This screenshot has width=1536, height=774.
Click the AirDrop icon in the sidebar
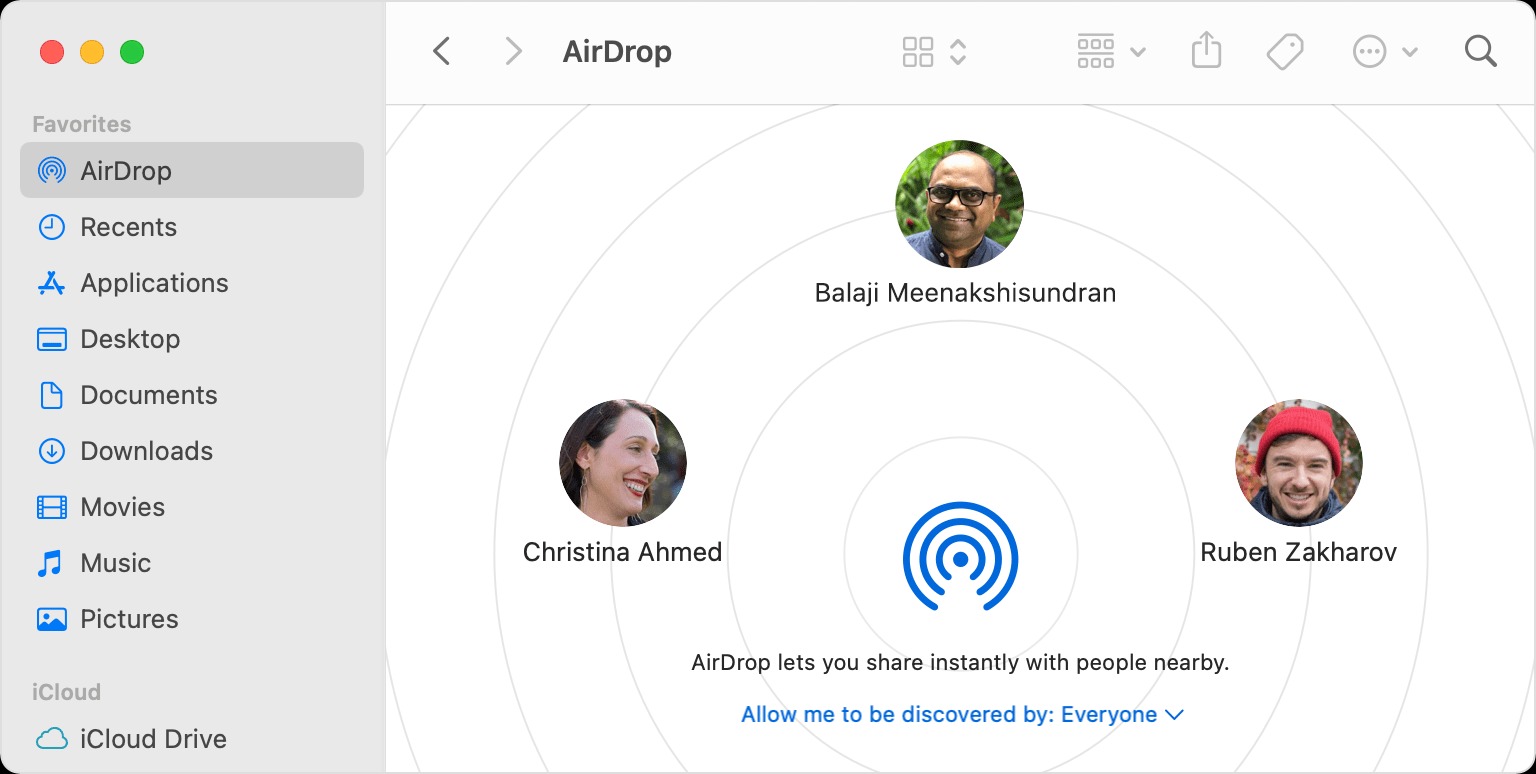[52, 170]
